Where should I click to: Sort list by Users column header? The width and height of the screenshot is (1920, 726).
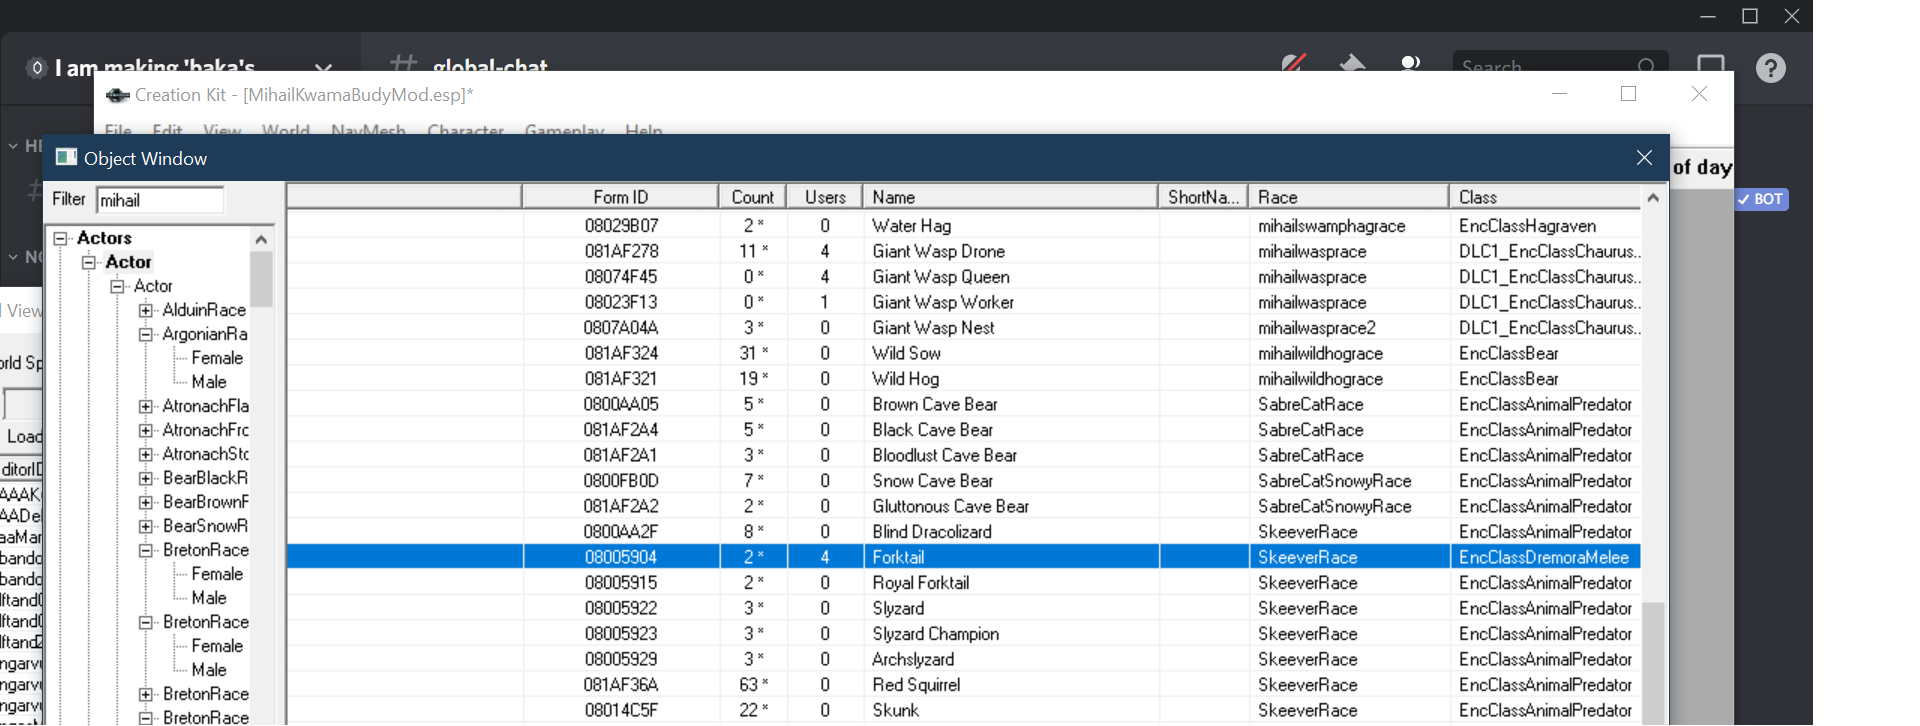[825, 197]
